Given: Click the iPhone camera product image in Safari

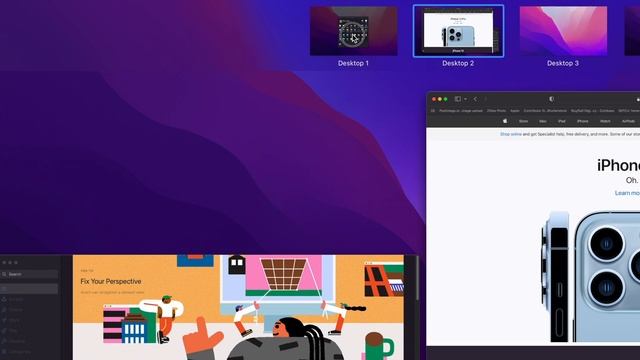Looking at the screenshot, I should tap(591, 277).
